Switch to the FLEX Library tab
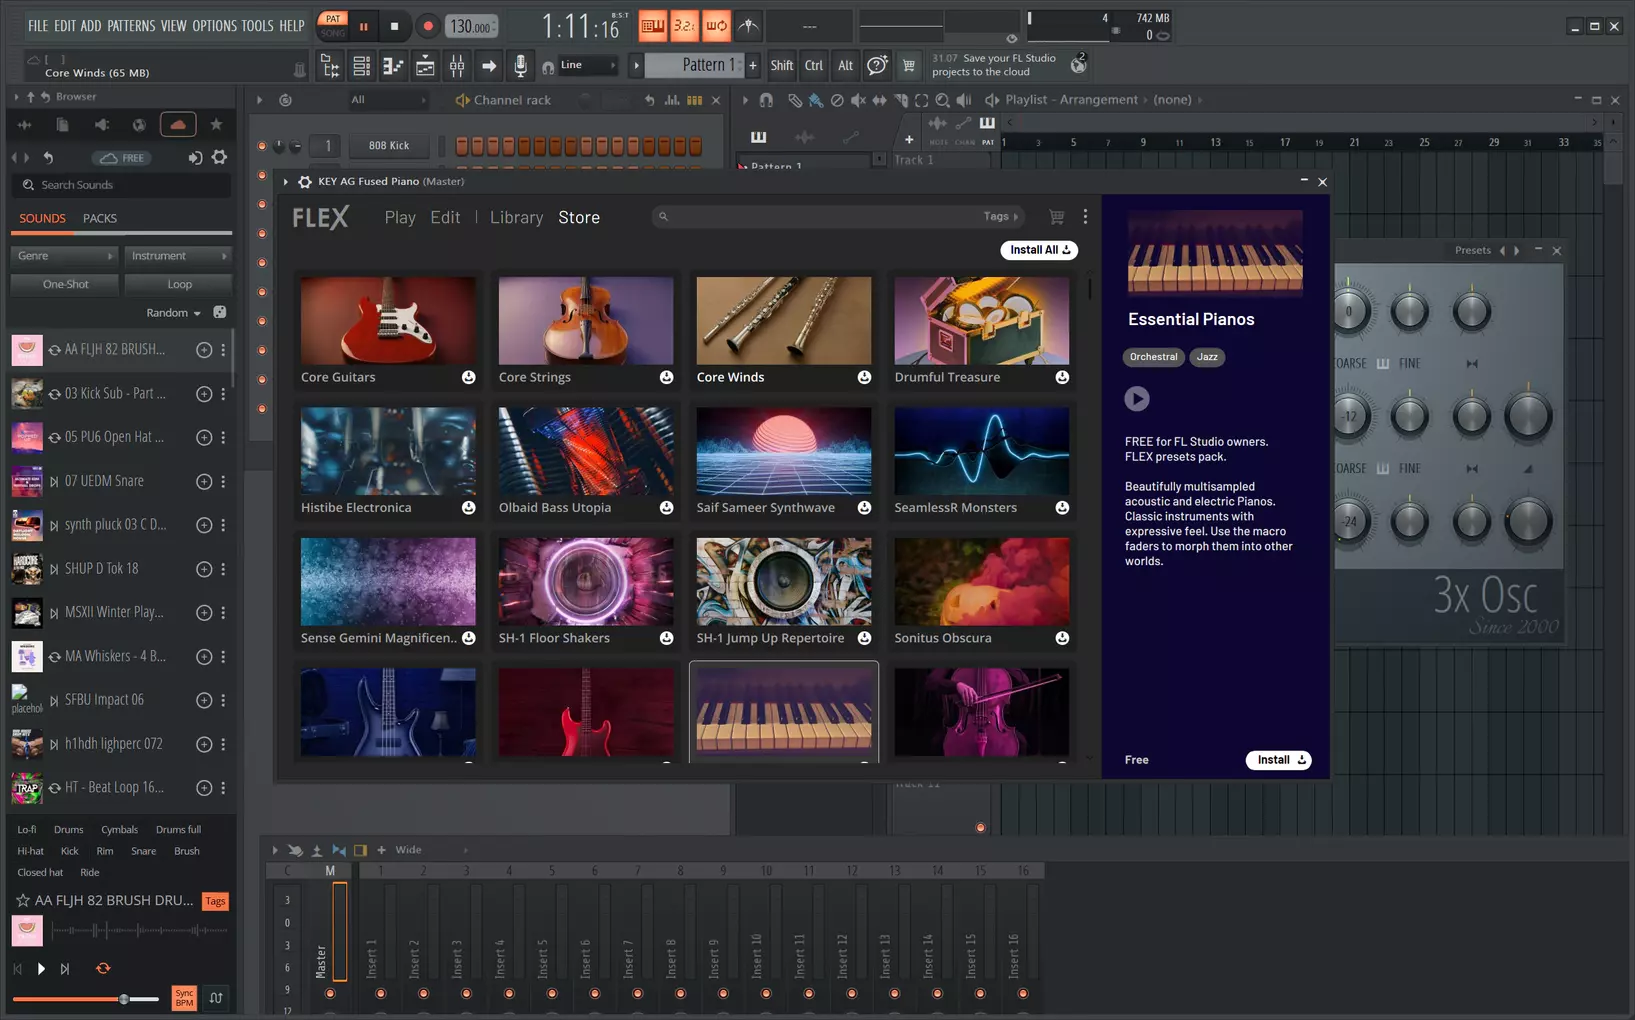 [x=516, y=217]
